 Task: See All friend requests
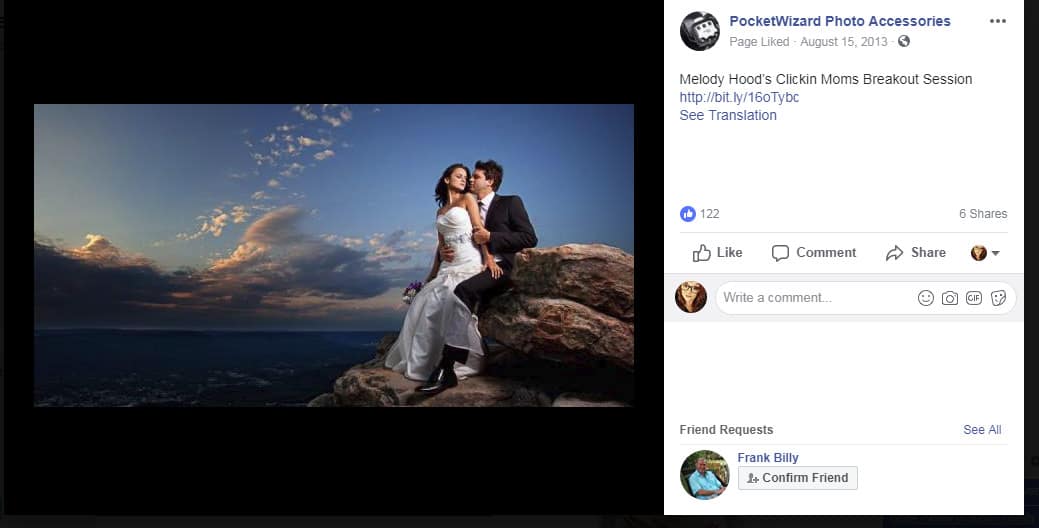click(x=982, y=430)
